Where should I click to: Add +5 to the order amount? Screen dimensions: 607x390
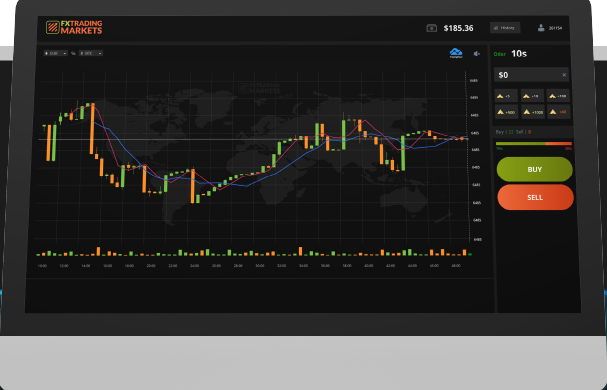tap(506, 96)
